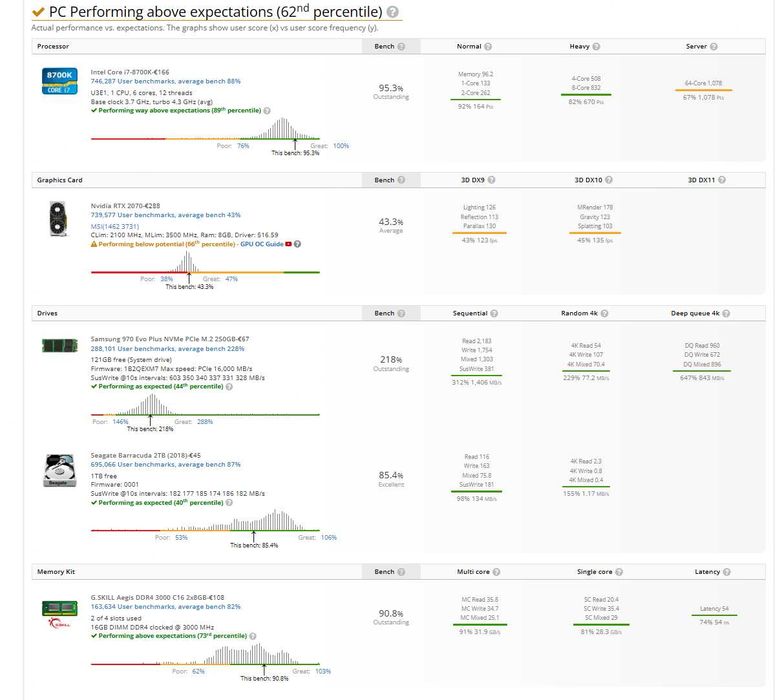Click help icon next to Single core header
This screenshot has width=782, height=700.
pos(619,572)
